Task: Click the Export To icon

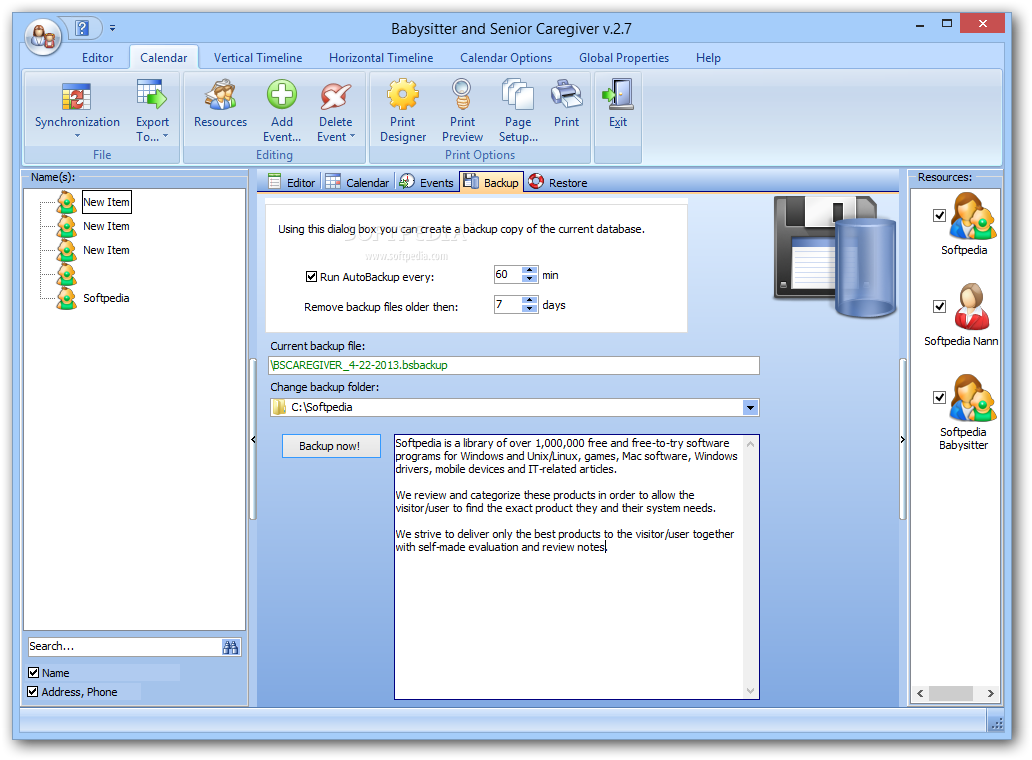Action: pyautogui.click(x=153, y=95)
